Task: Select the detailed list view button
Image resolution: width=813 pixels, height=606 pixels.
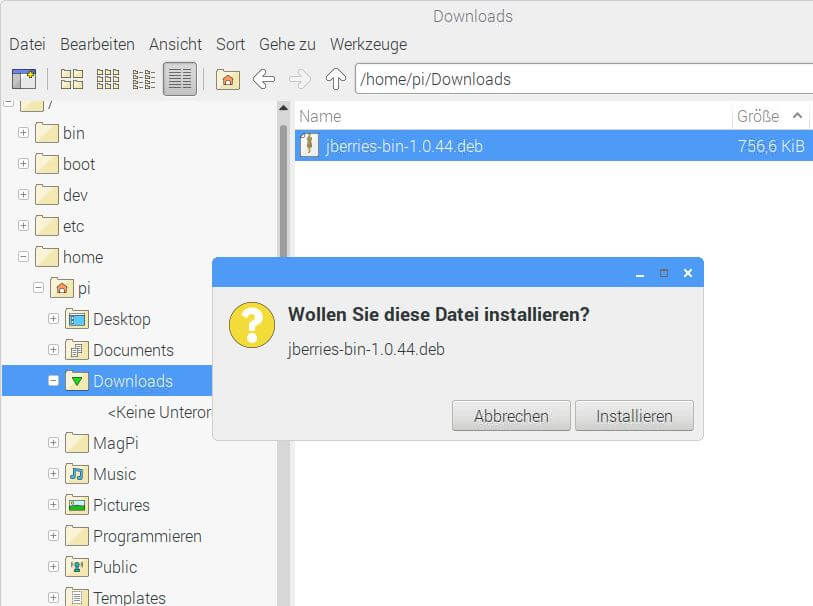Action: click(x=180, y=79)
